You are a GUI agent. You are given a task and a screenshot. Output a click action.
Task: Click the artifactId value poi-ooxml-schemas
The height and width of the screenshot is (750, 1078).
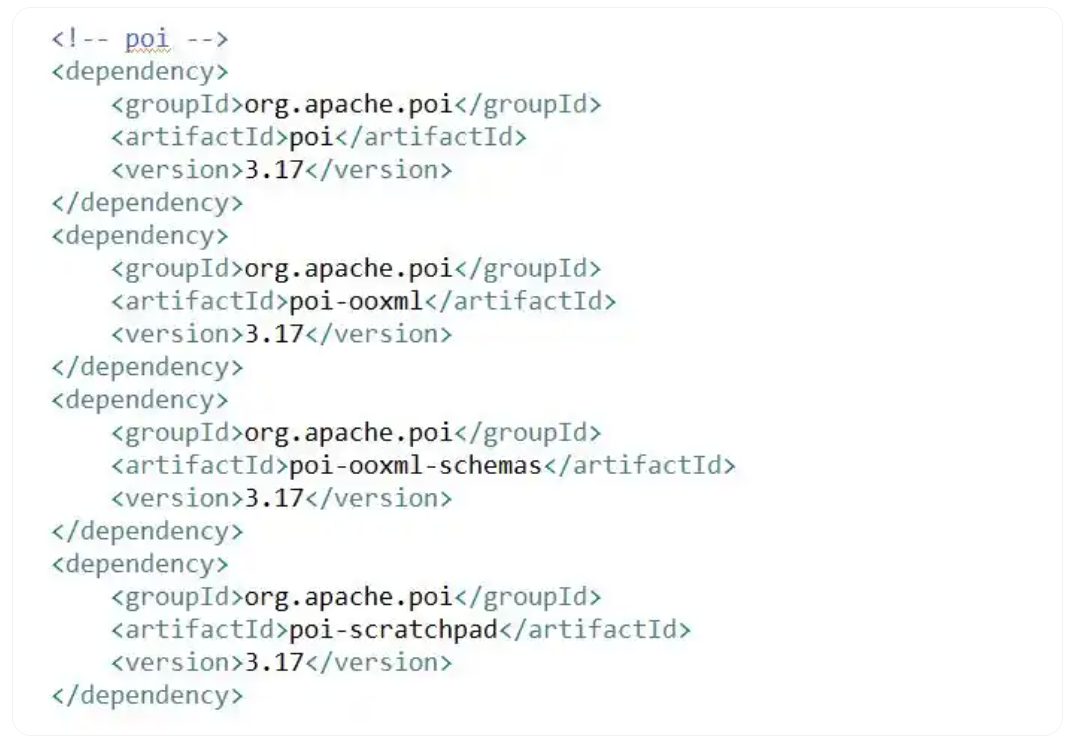(x=416, y=465)
